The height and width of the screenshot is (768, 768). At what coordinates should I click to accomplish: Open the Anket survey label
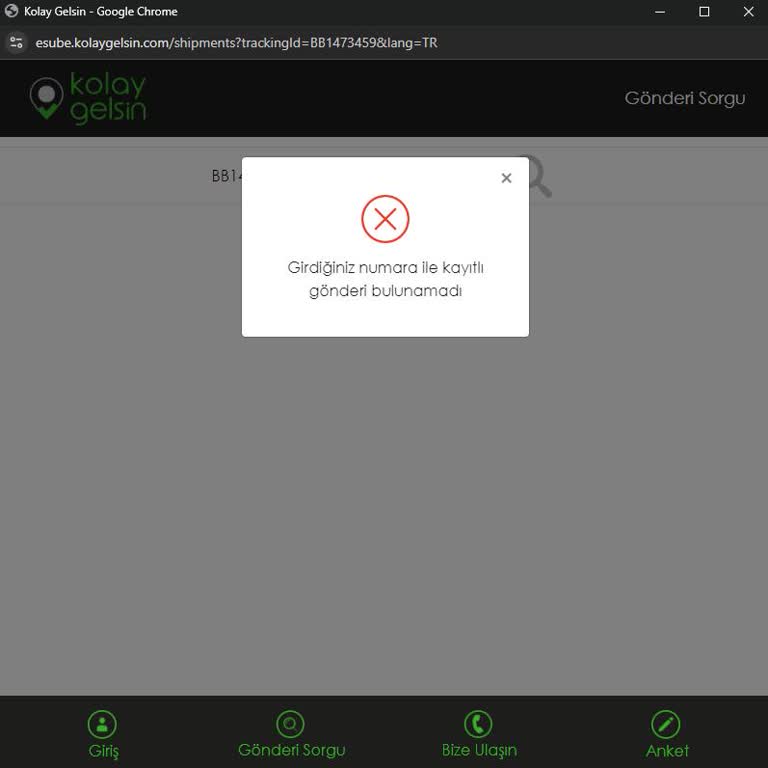[x=667, y=750]
